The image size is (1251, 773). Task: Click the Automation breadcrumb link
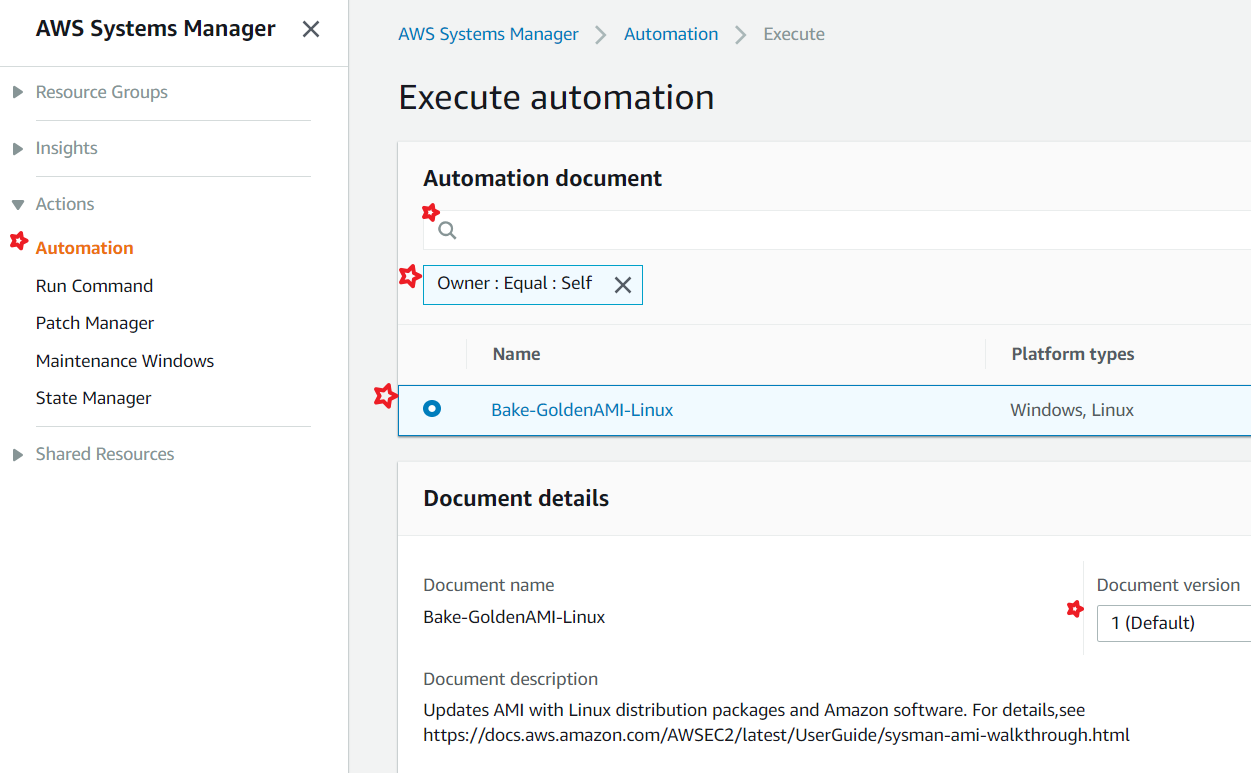coord(671,34)
